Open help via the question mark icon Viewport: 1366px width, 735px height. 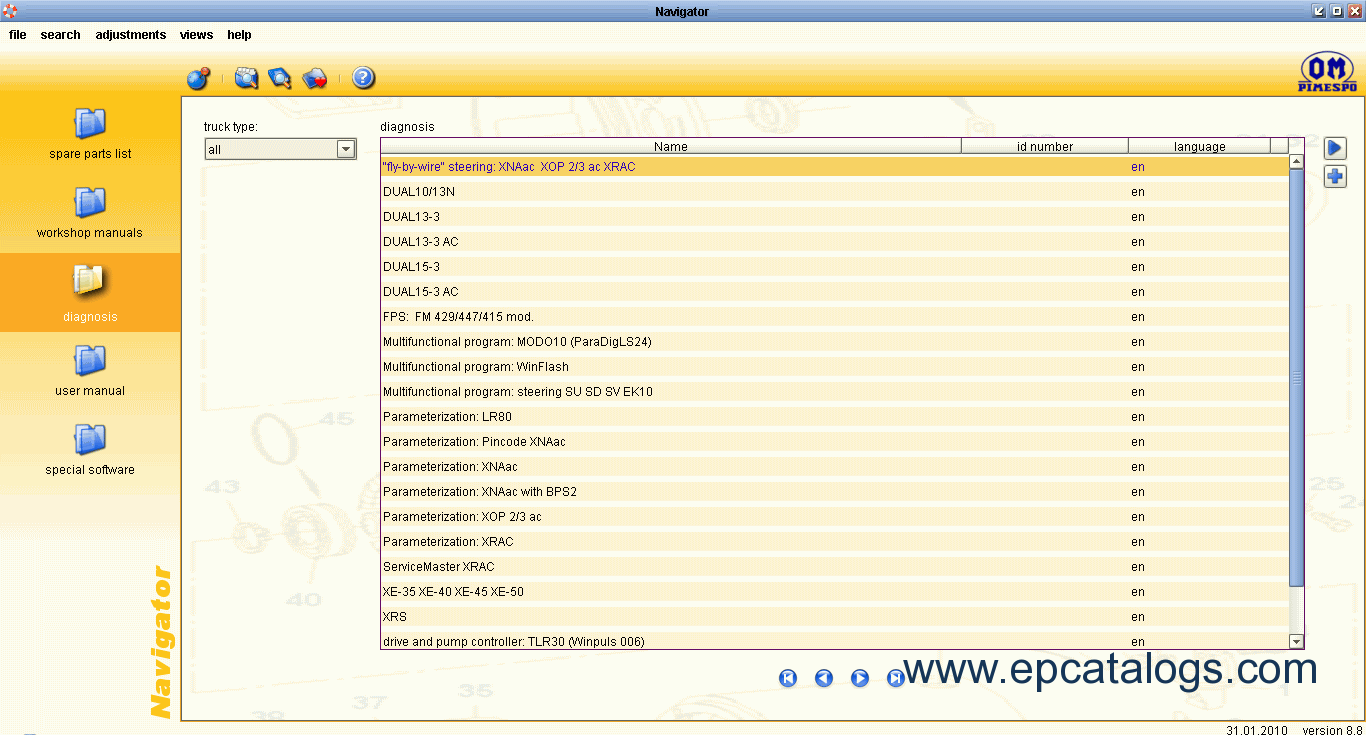tap(363, 78)
